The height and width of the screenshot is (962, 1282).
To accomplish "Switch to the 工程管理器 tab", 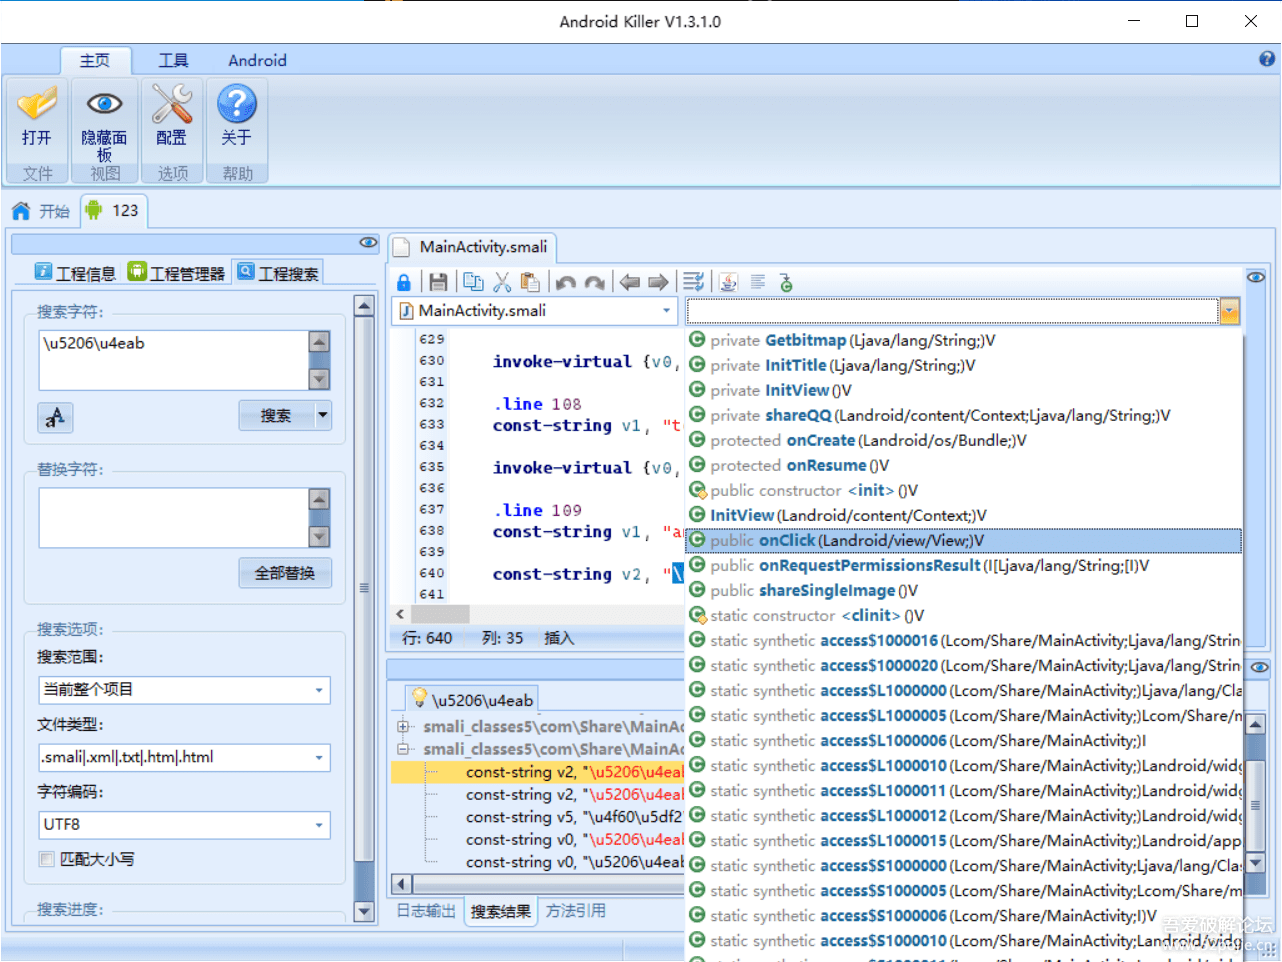I will click(177, 272).
